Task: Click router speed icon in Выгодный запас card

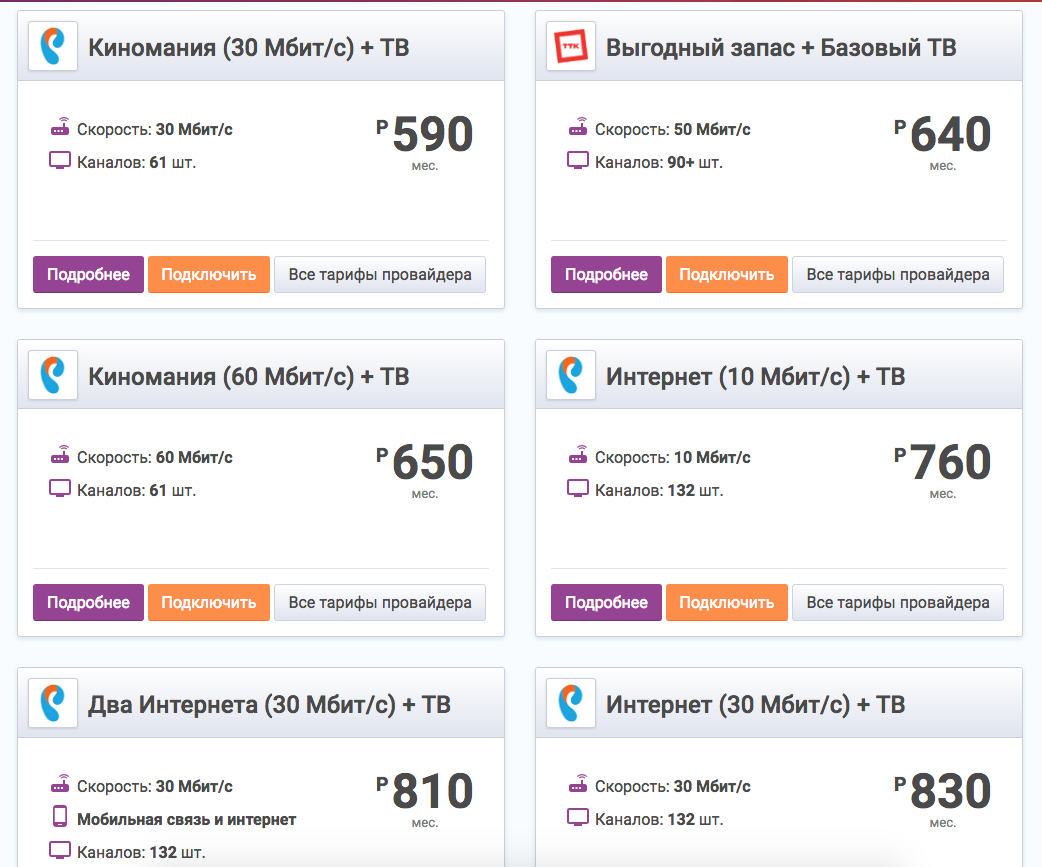Action: [x=578, y=129]
